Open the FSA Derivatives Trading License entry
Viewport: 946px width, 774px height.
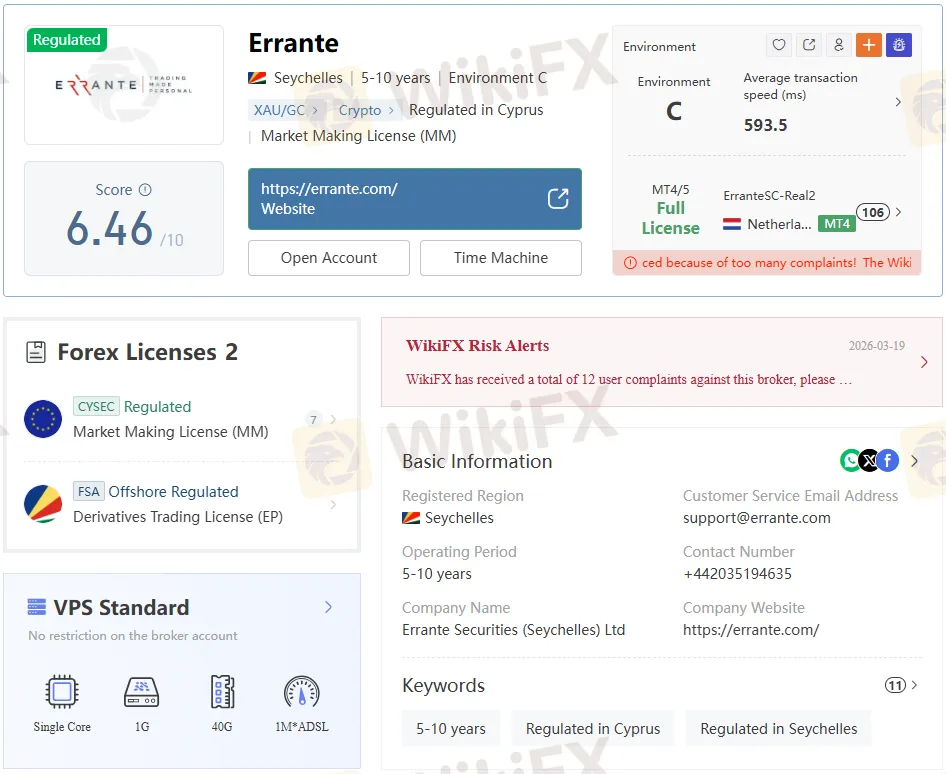[x=180, y=505]
